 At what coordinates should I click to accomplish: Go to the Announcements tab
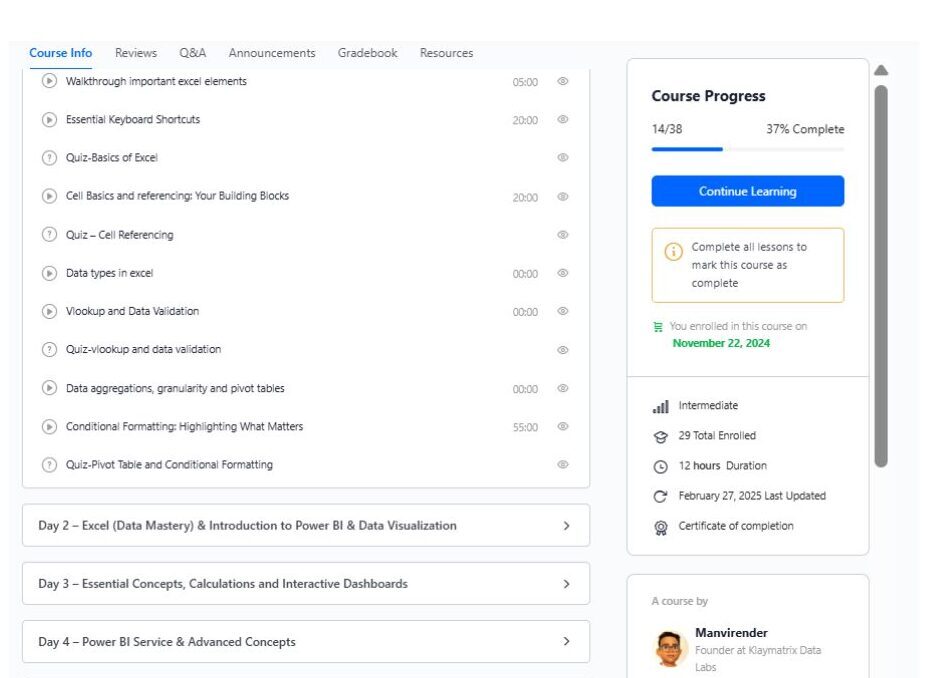272,53
